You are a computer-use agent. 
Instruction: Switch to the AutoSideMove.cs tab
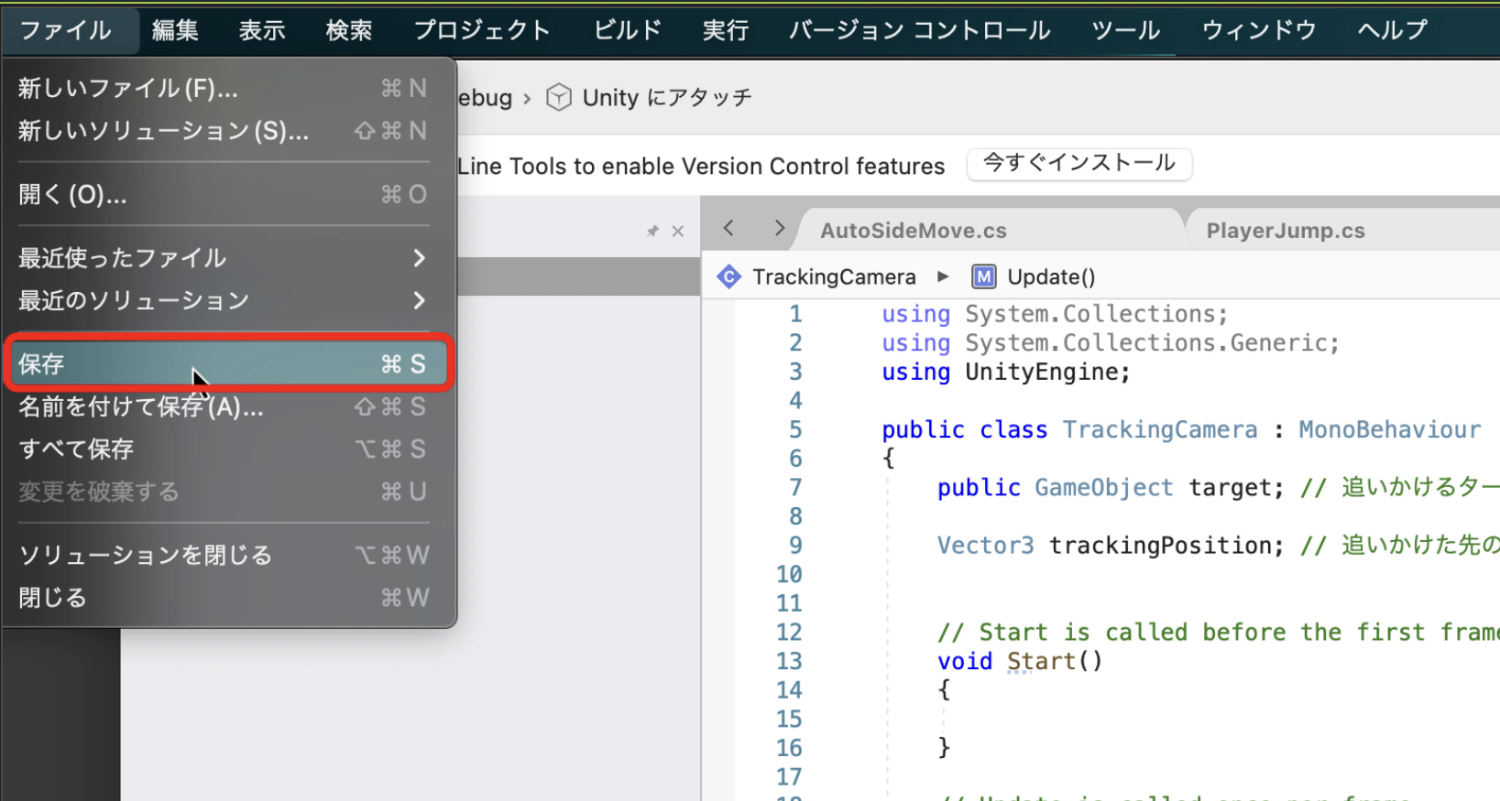point(913,231)
